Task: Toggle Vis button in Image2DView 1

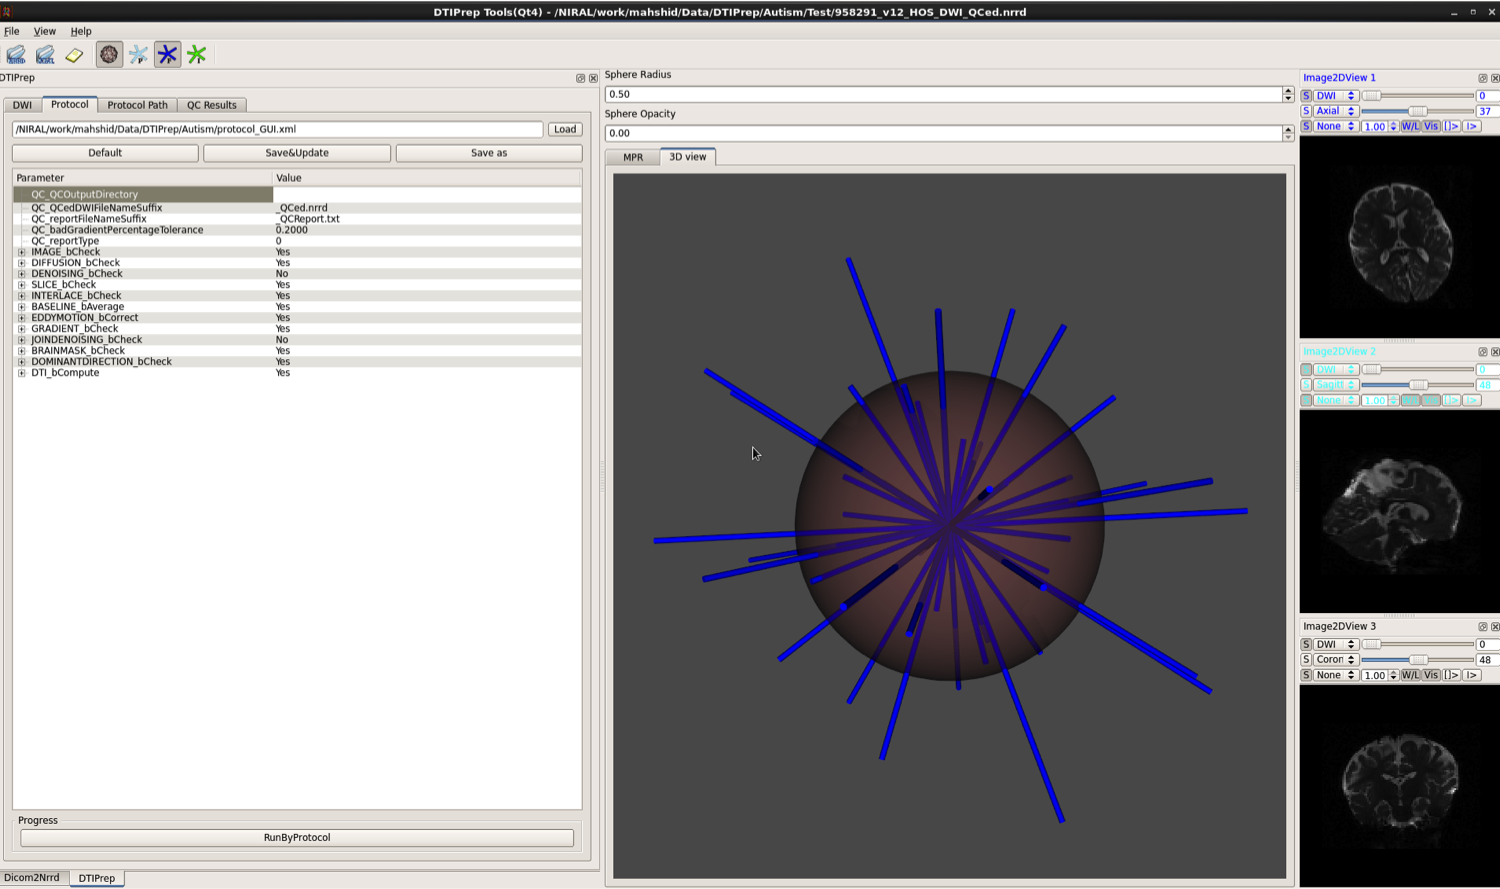Action: (1431, 126)
